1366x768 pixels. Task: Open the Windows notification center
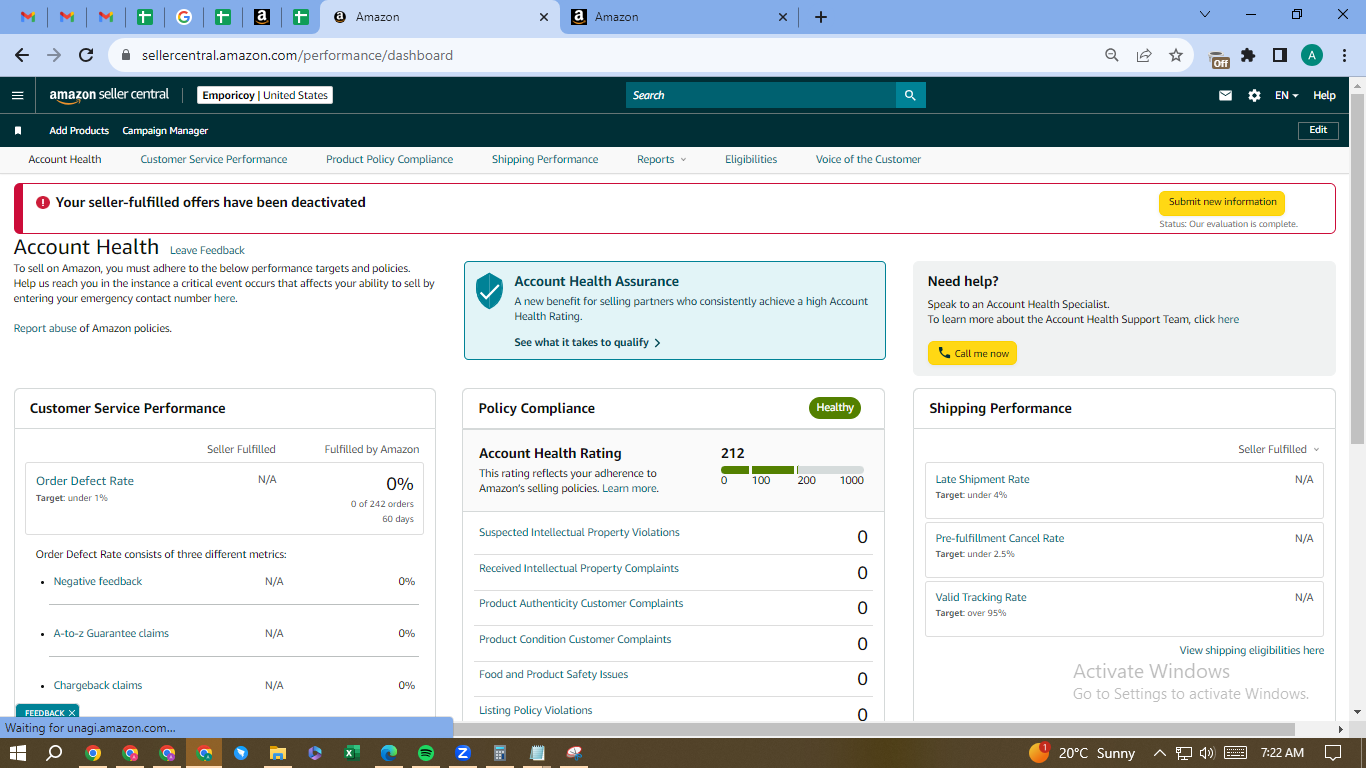point(1333,753)
